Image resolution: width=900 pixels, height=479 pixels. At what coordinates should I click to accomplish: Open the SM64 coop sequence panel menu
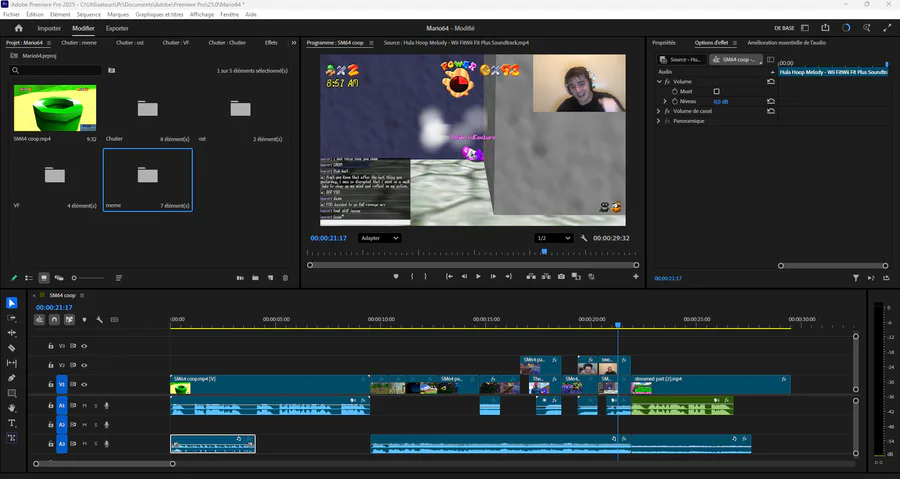coord(82,295)
